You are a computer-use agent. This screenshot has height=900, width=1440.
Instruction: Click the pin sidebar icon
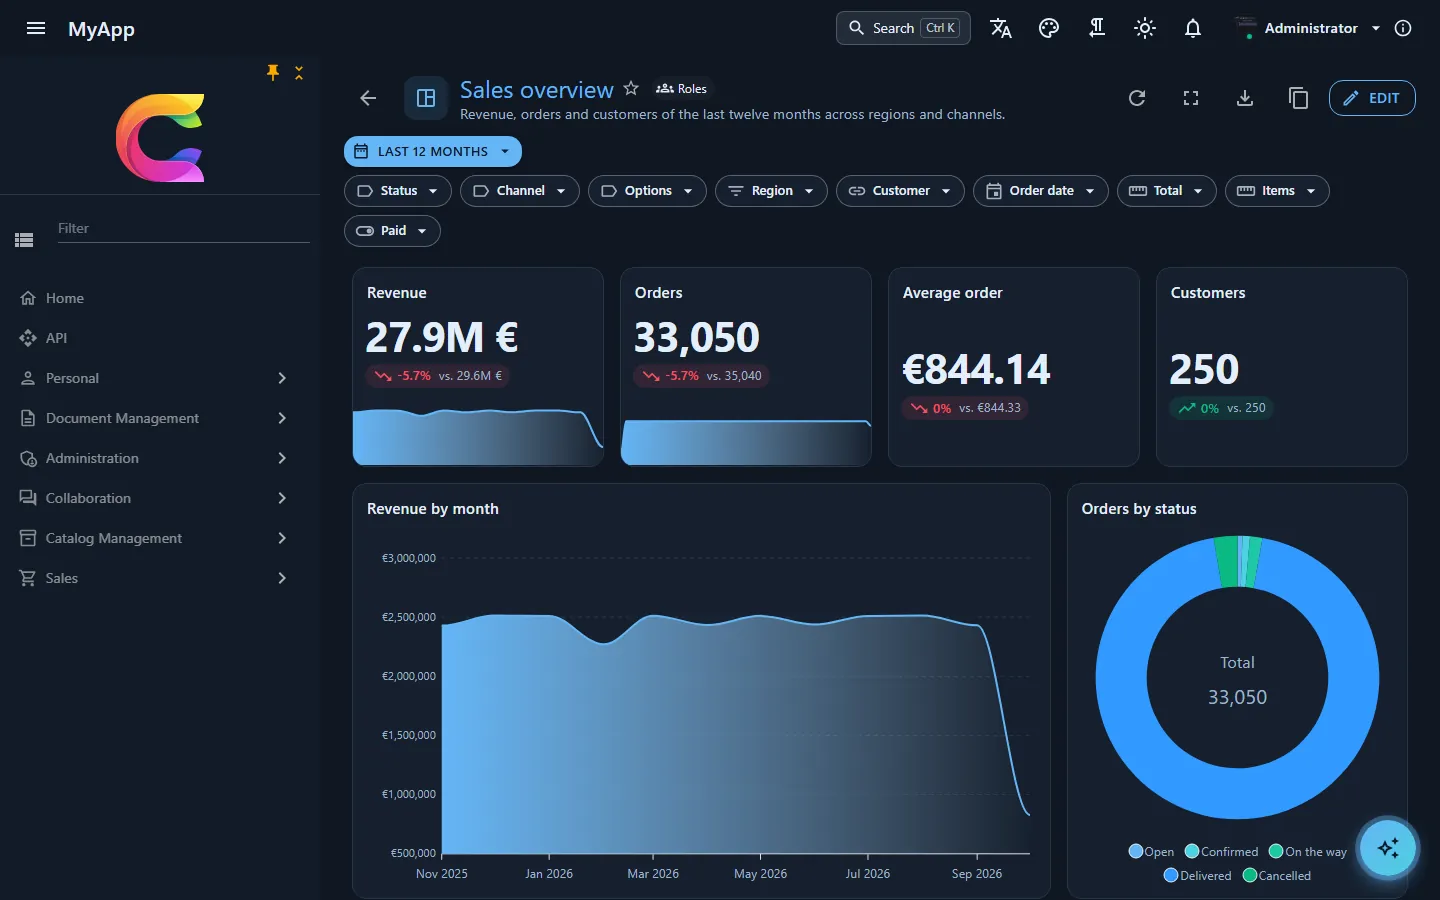[x=273, y=72]
